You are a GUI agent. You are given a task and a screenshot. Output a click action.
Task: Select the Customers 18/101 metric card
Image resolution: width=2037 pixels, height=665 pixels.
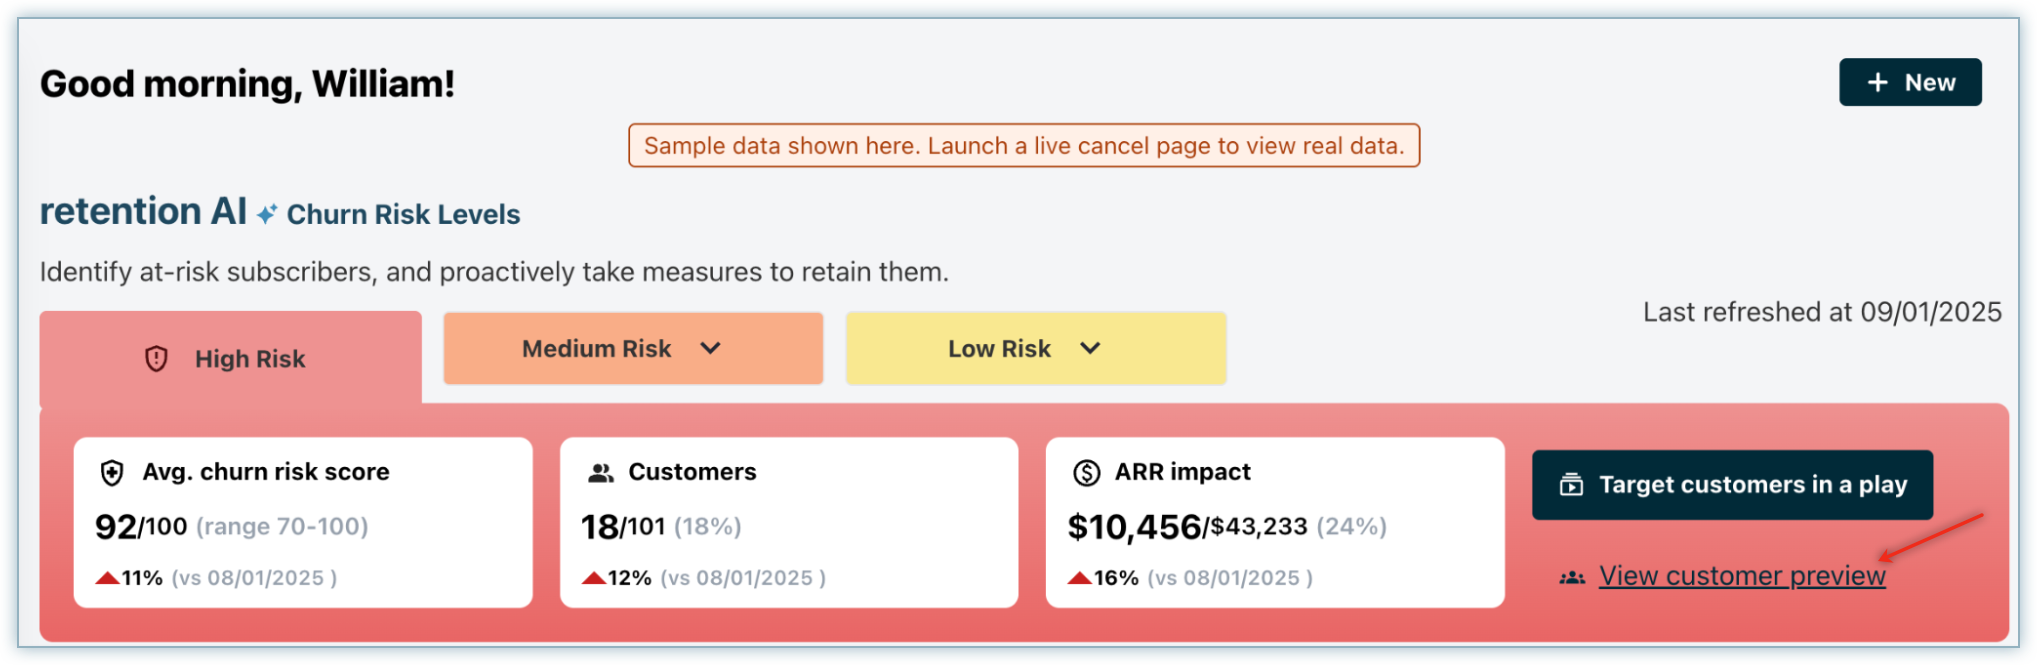788,522
